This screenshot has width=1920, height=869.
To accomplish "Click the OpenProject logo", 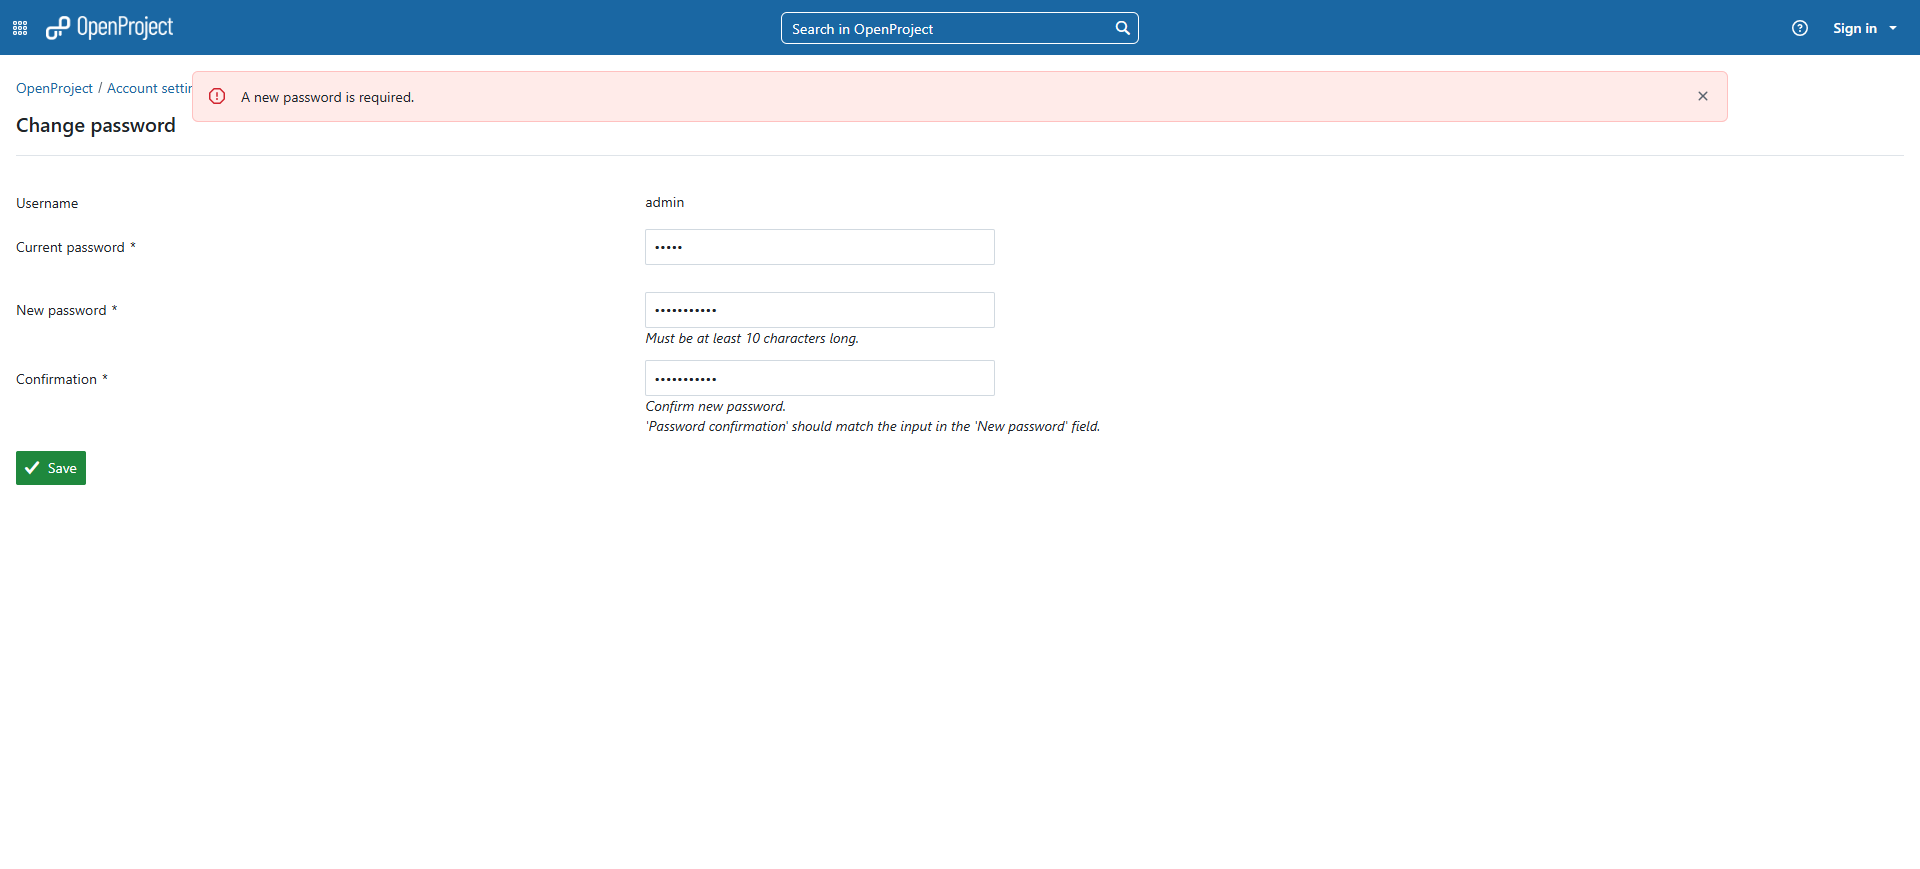I will coord(110,28).
